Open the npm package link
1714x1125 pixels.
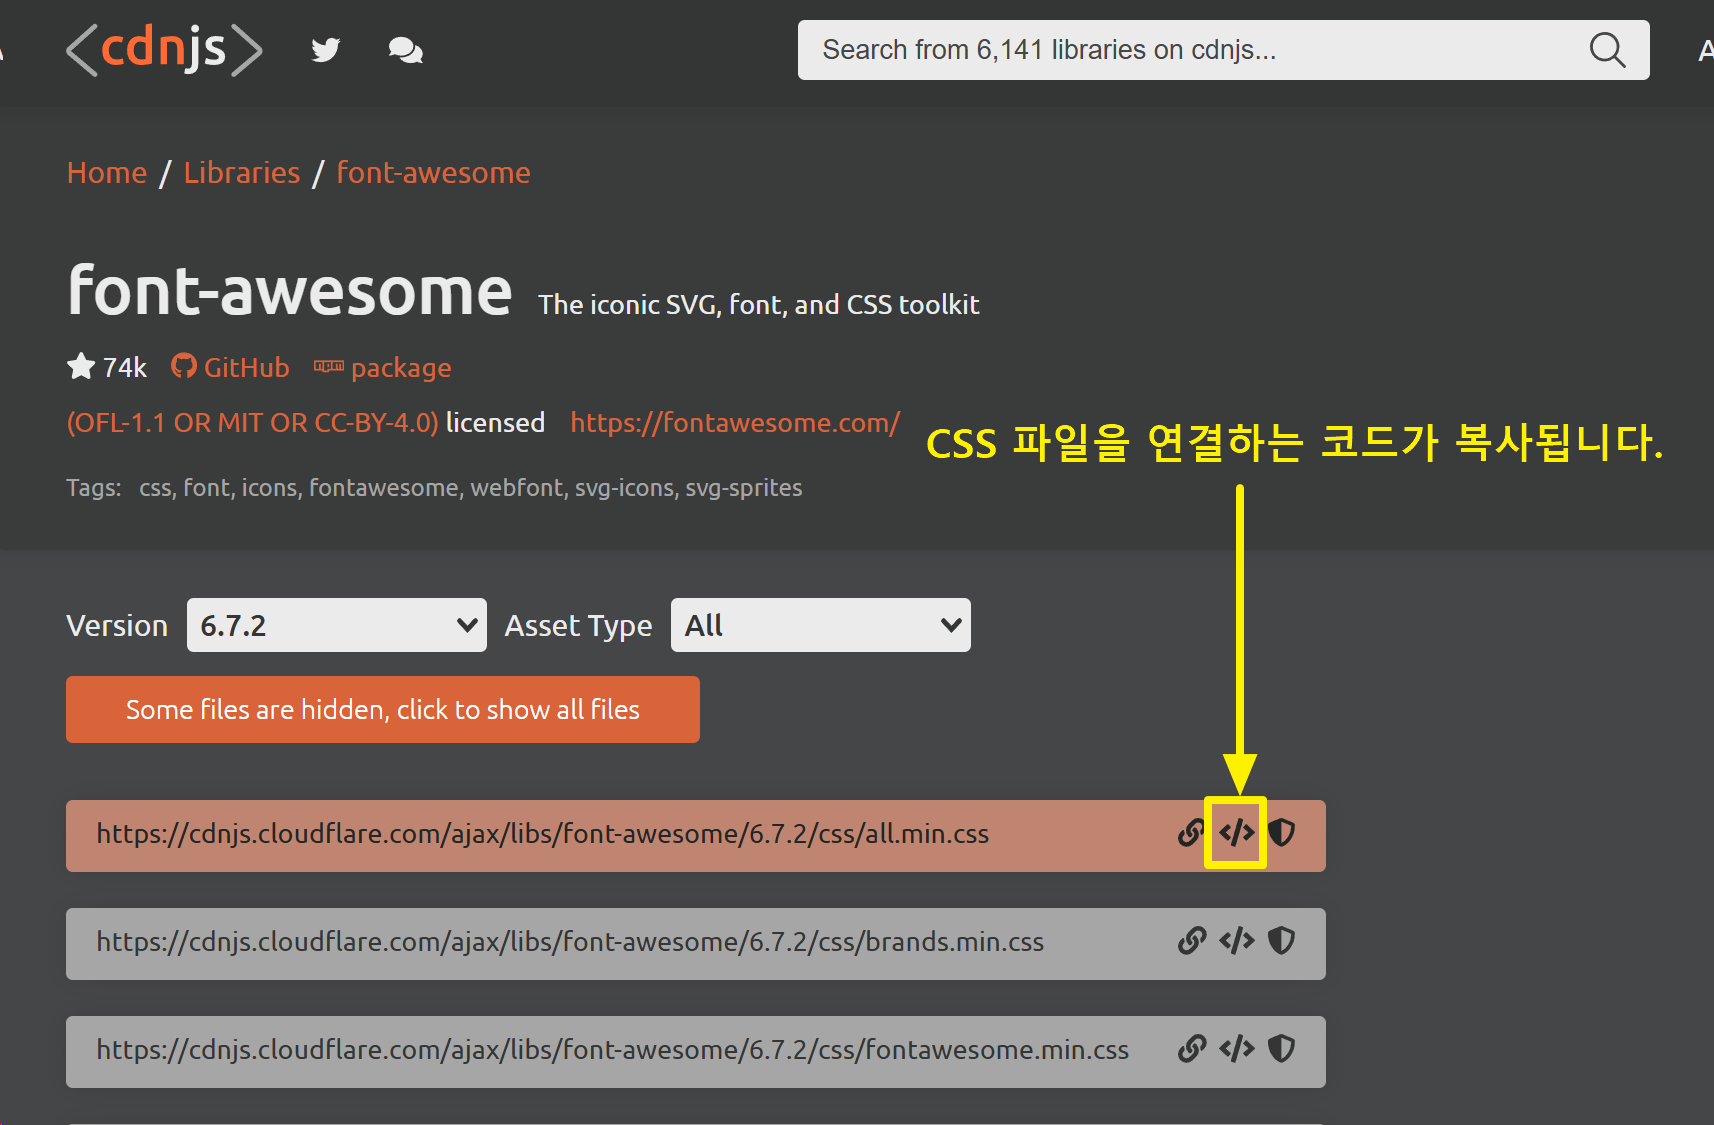401,368
